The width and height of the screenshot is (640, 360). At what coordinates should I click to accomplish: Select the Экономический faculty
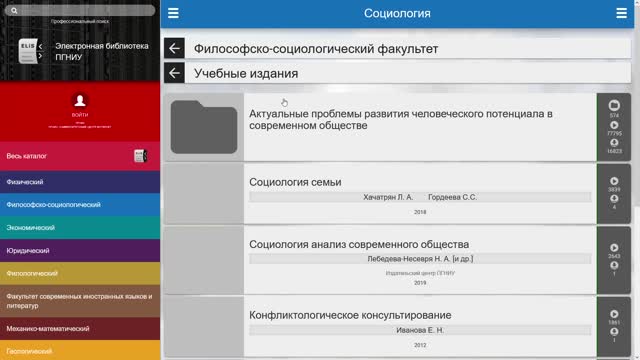coord(80,227)
